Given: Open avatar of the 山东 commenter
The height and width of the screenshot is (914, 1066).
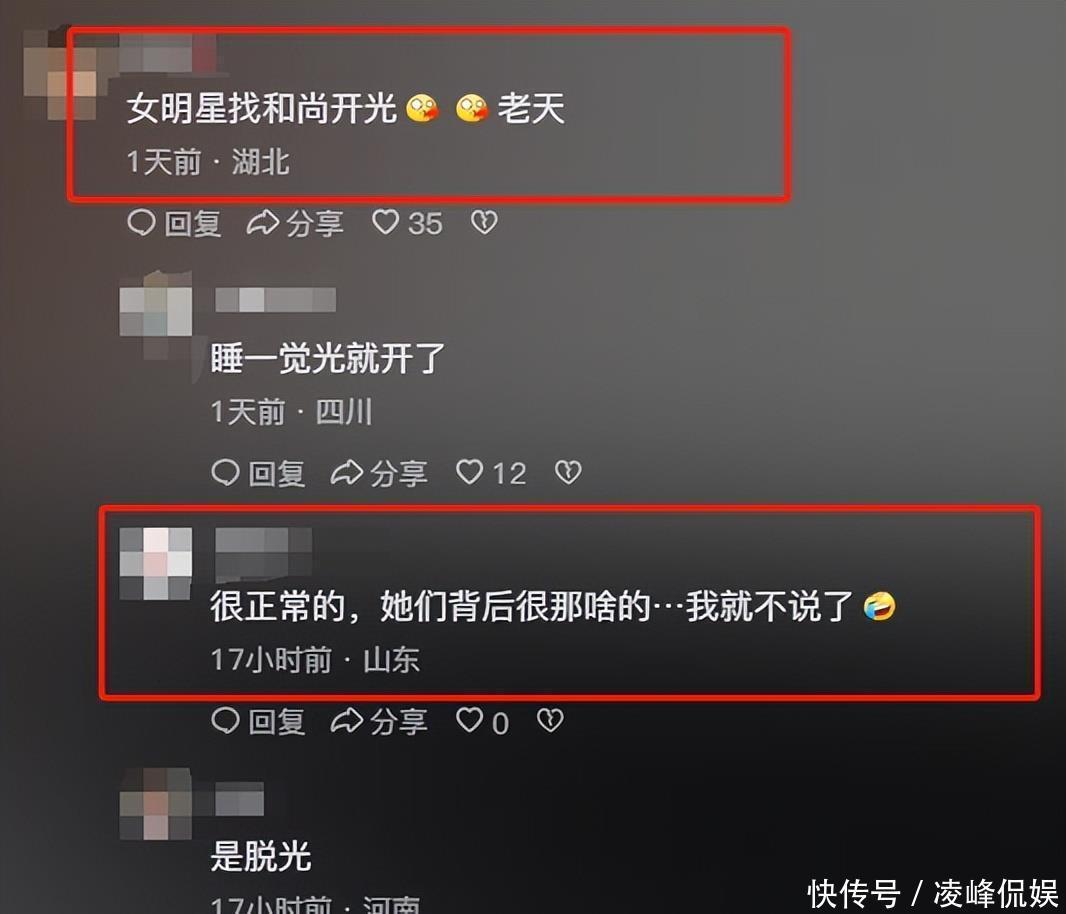Looking at the screenshot, I should pyautogui.click(x=156, y=564).
